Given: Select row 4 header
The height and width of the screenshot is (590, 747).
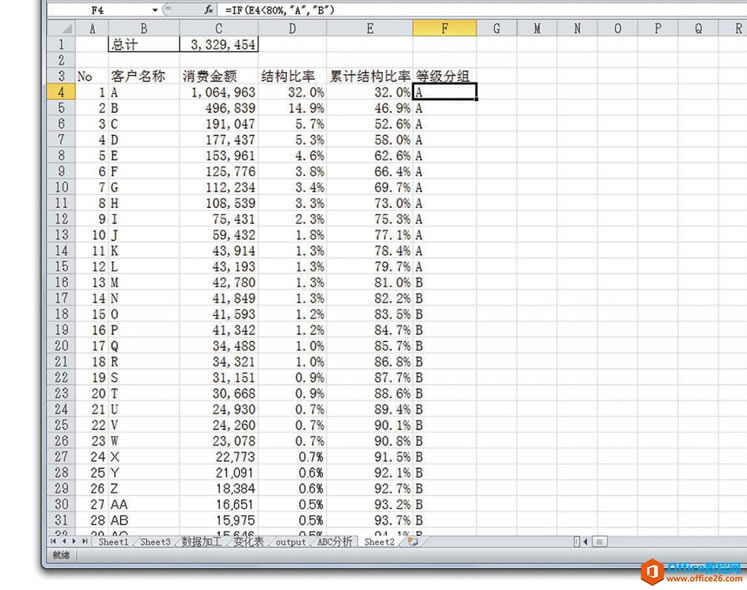Looking at the screenshot, I should tap(61, 92).
